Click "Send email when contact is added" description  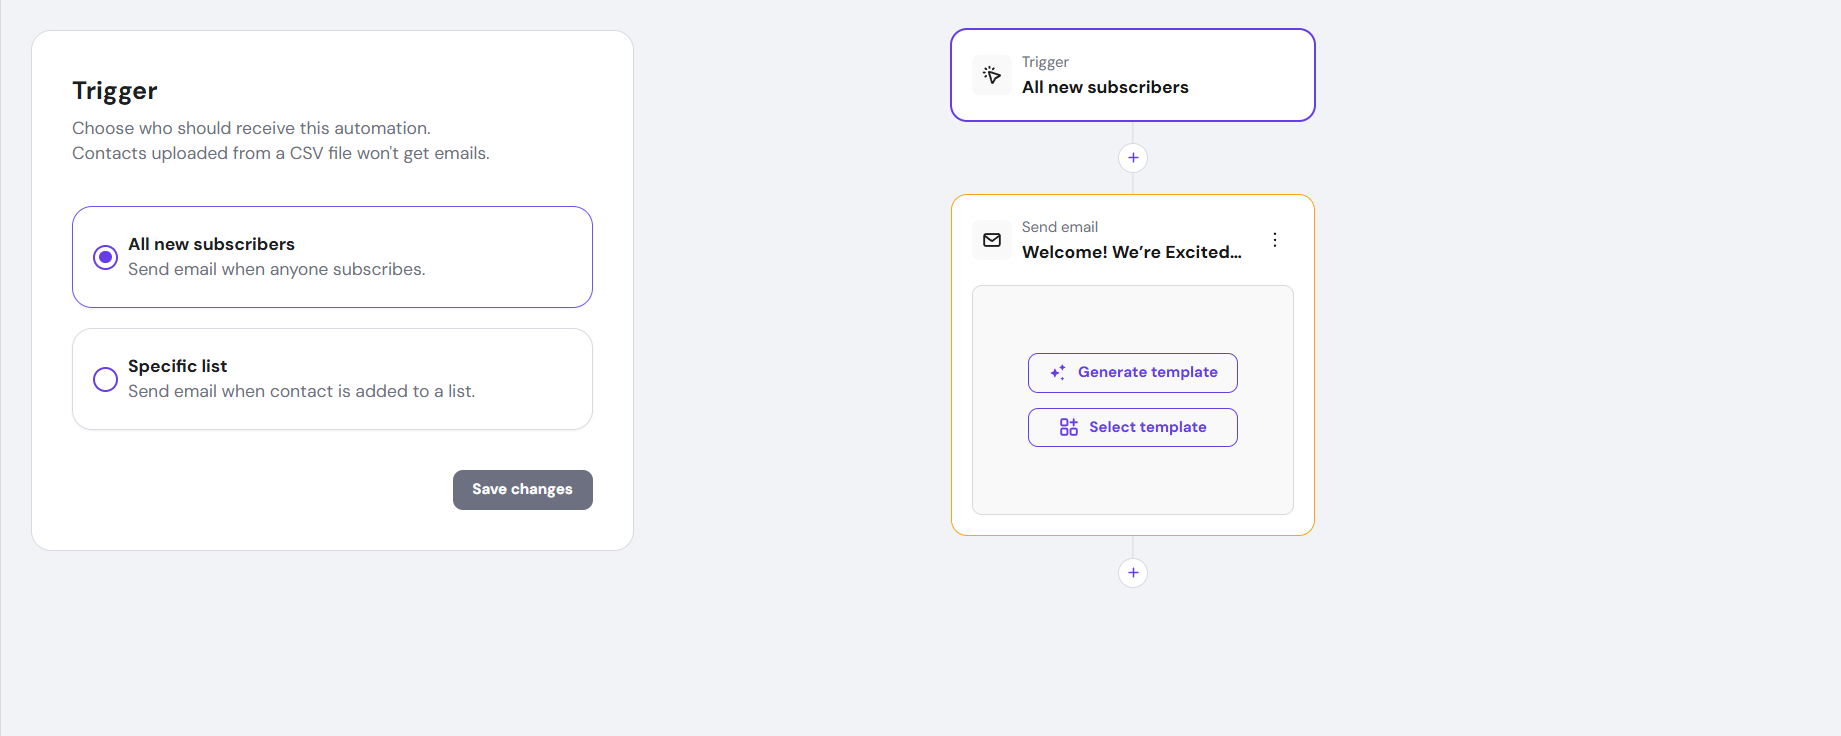[x=301, y=392]
